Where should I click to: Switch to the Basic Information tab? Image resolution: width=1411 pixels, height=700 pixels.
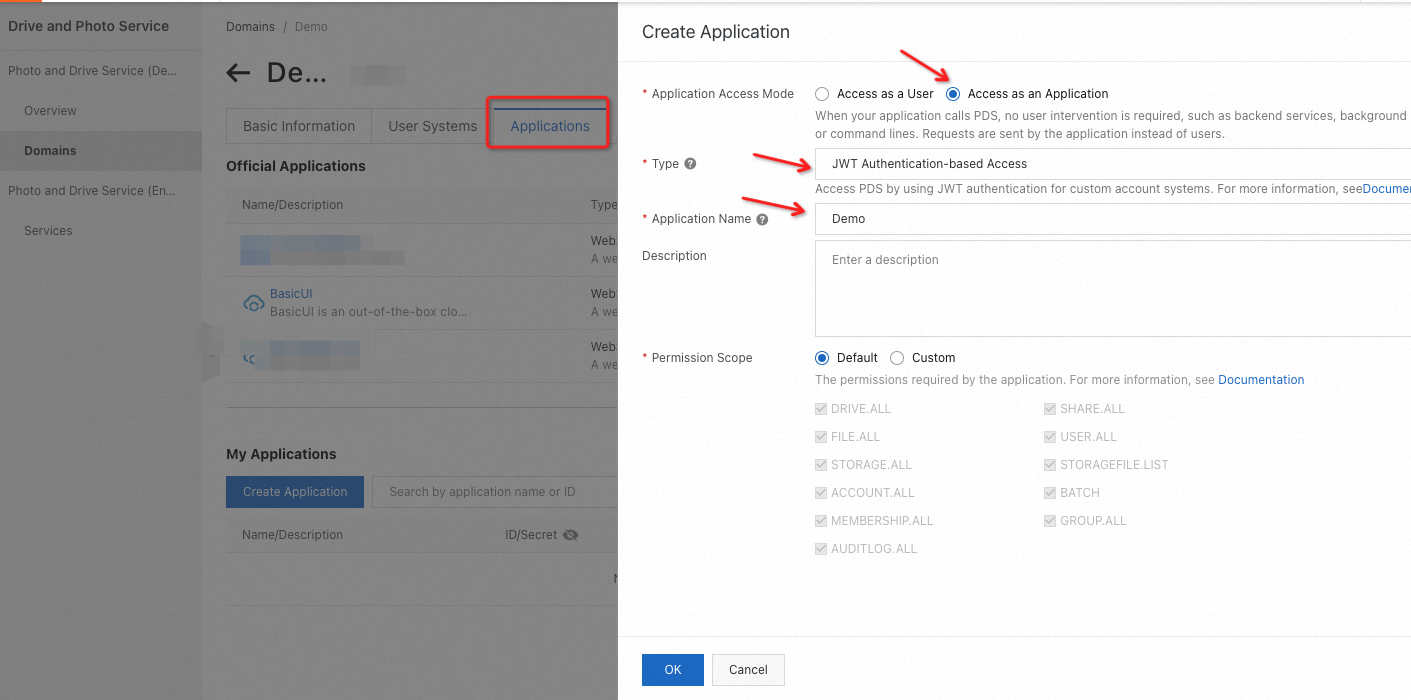click(299, 126)
